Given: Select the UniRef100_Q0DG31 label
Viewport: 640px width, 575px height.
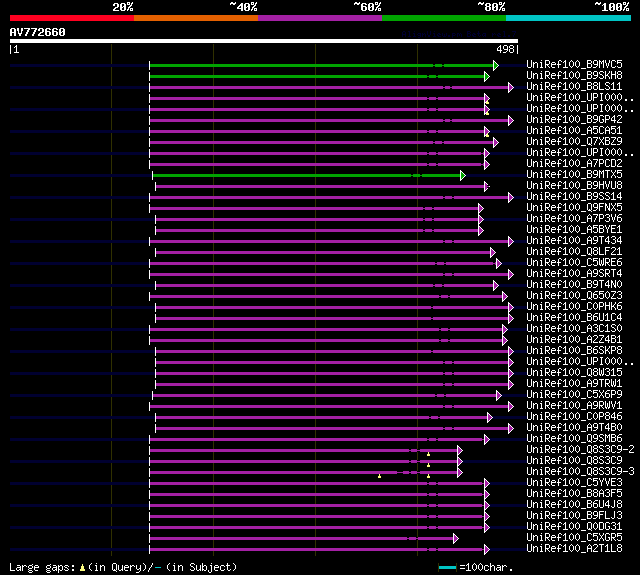Looking at the screenshot, I should (x=574, y=527).
